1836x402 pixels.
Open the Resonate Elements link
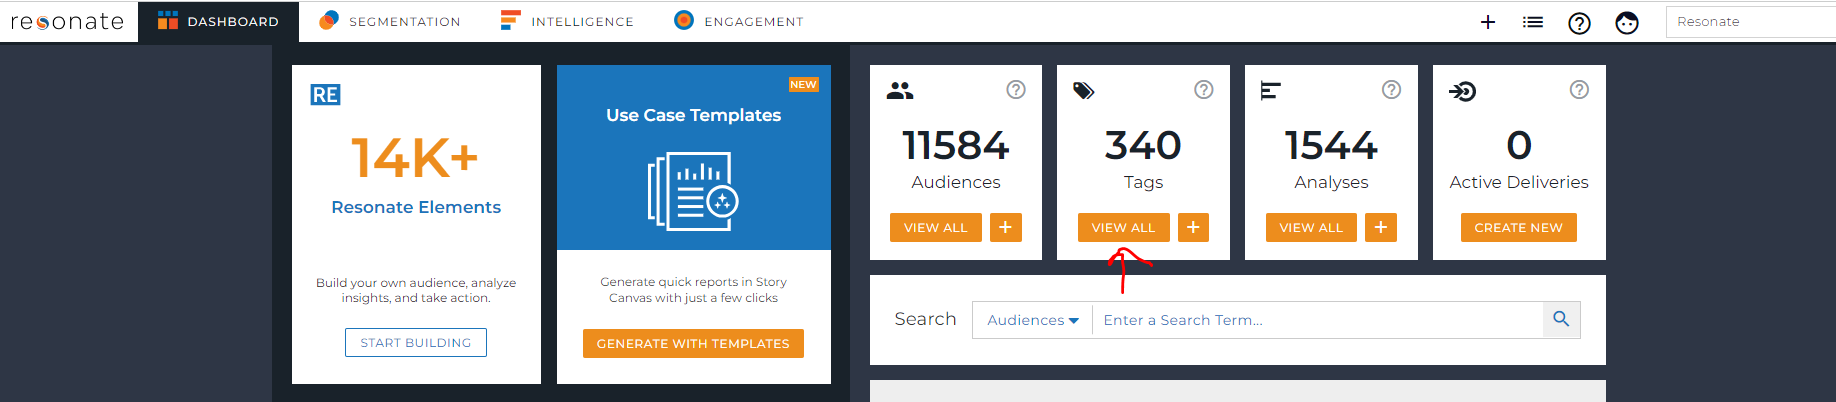click(x=416, y=207)
